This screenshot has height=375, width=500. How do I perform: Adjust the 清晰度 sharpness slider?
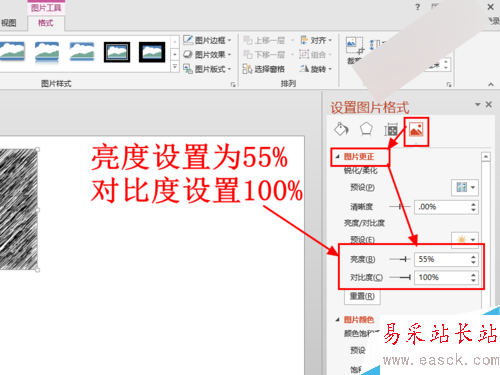pyautogui.click(x=399, y=207)
